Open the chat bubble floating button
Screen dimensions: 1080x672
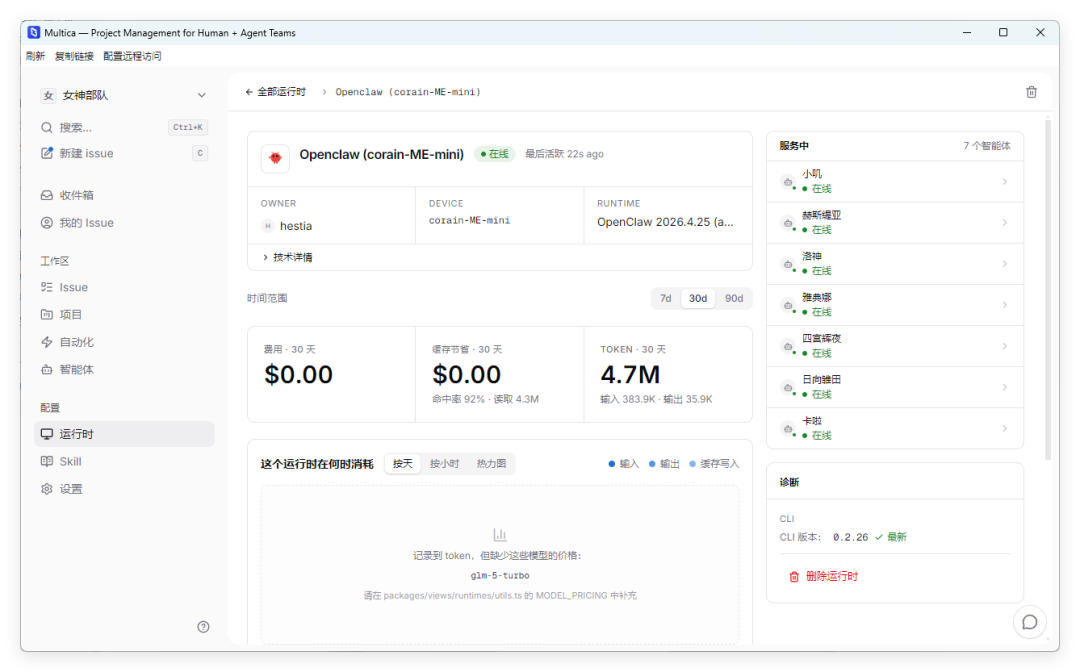1030,622
